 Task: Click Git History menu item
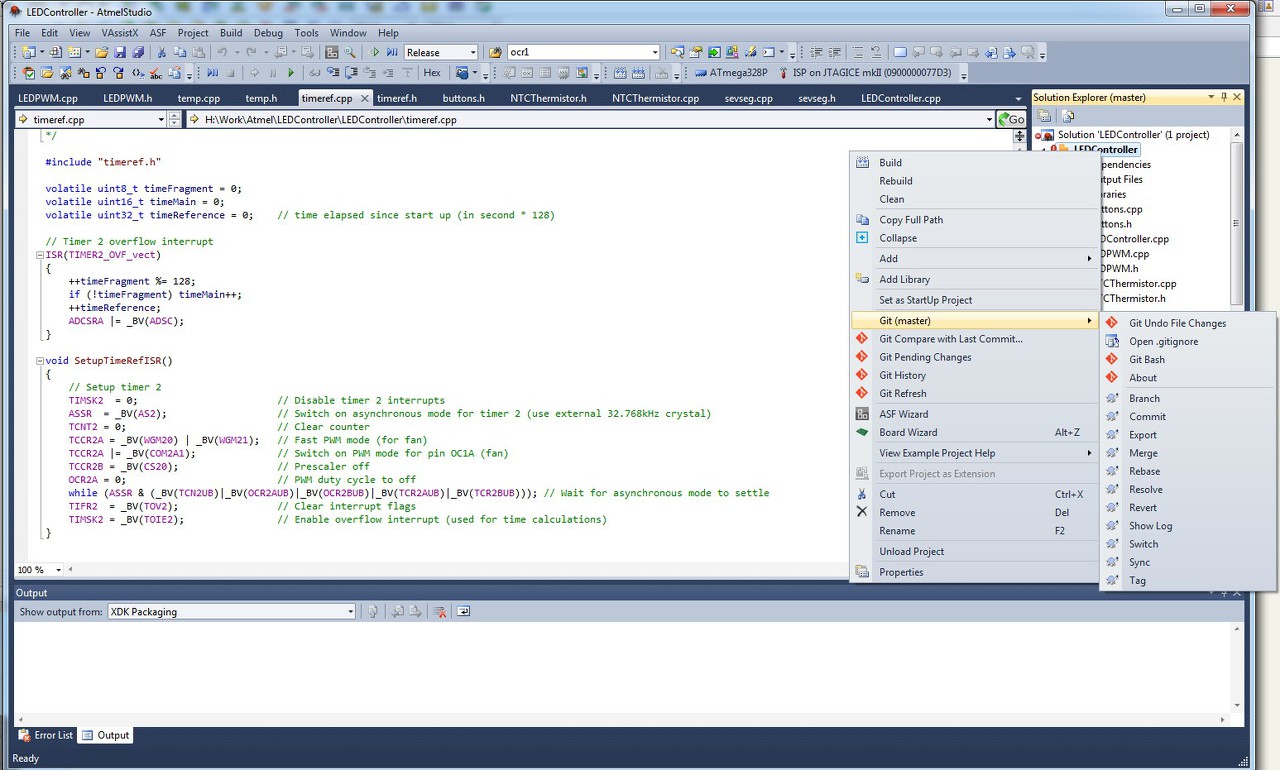902,375
